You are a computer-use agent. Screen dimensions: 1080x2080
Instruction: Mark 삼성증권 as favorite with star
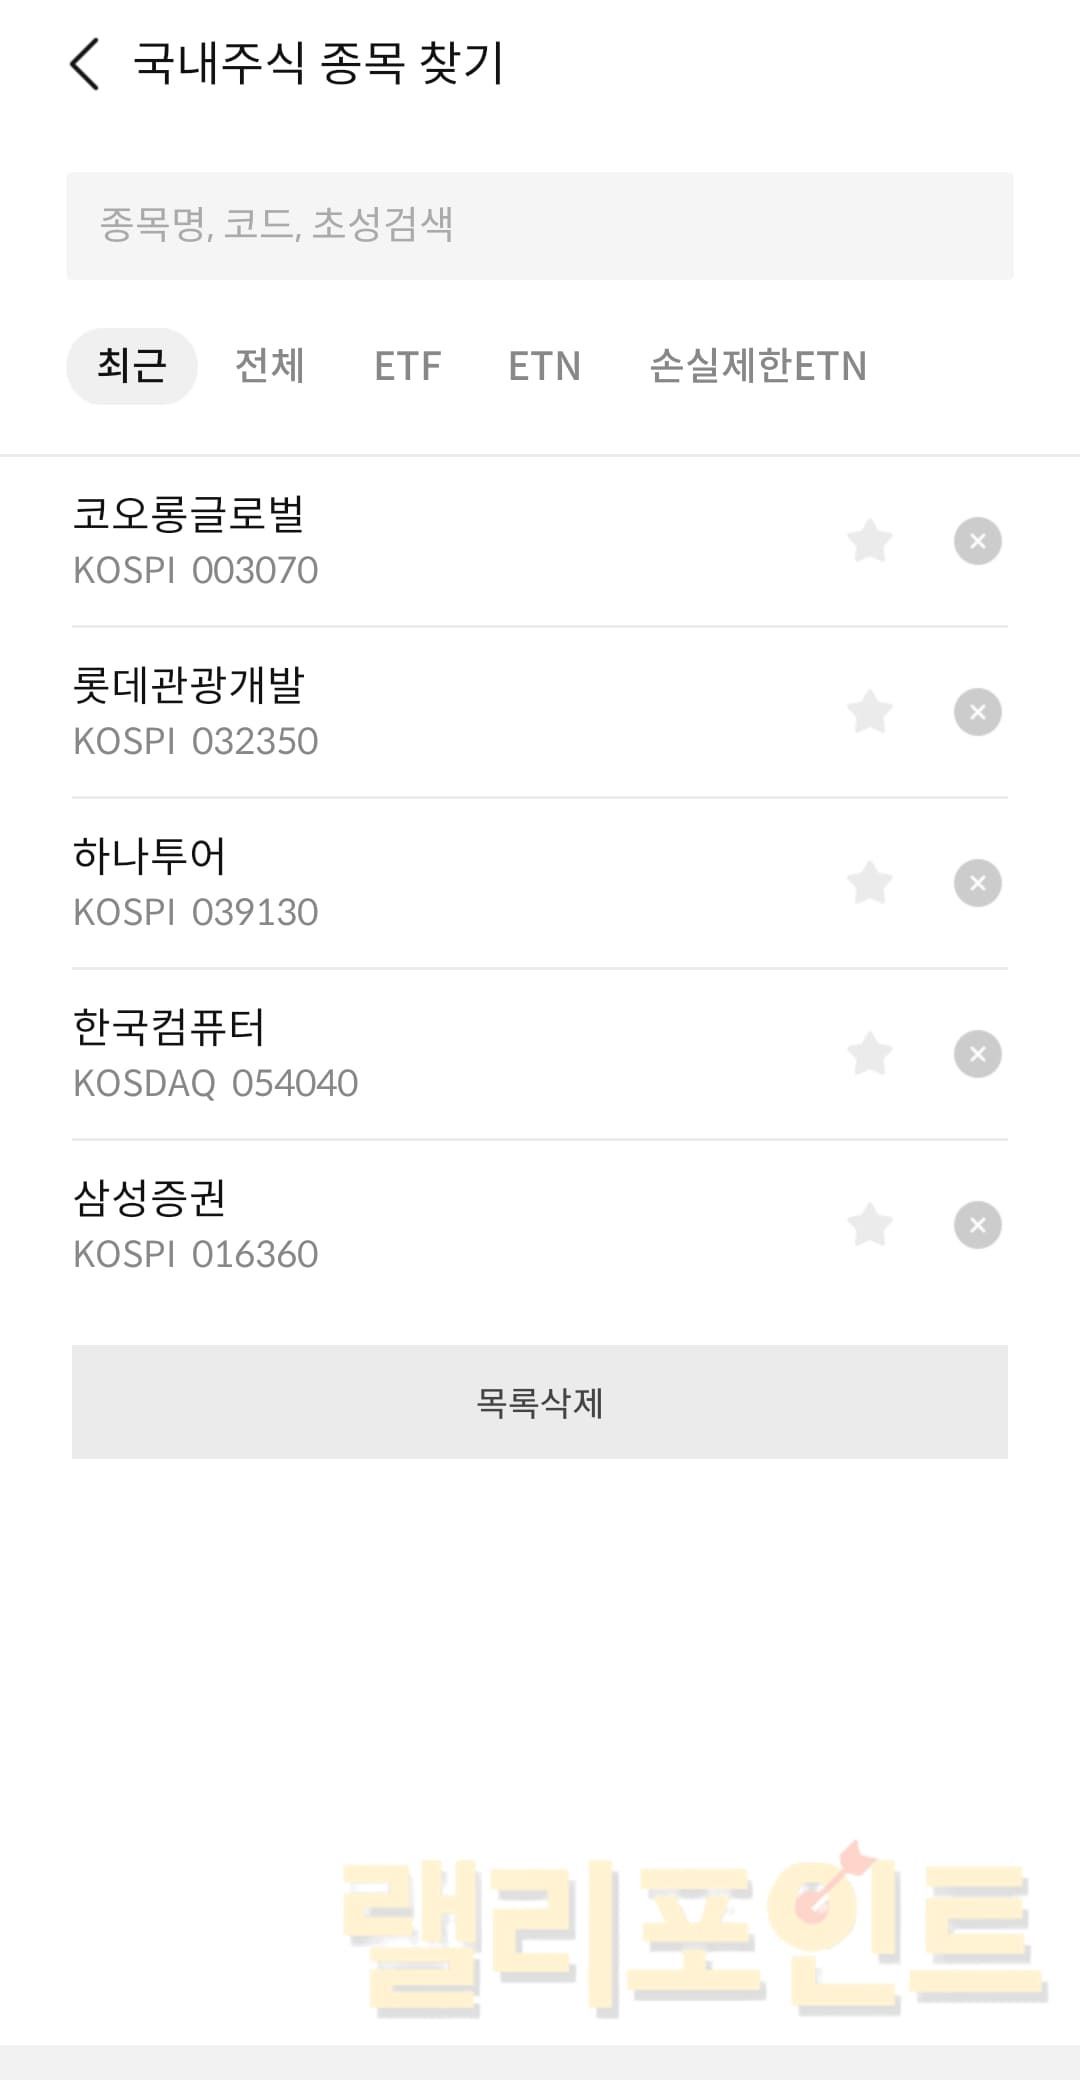(869, 1225)
